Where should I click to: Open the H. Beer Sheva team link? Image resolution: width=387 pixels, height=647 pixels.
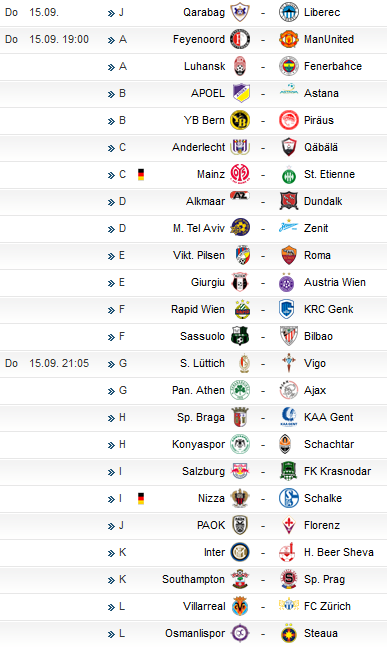pos(339,552)
